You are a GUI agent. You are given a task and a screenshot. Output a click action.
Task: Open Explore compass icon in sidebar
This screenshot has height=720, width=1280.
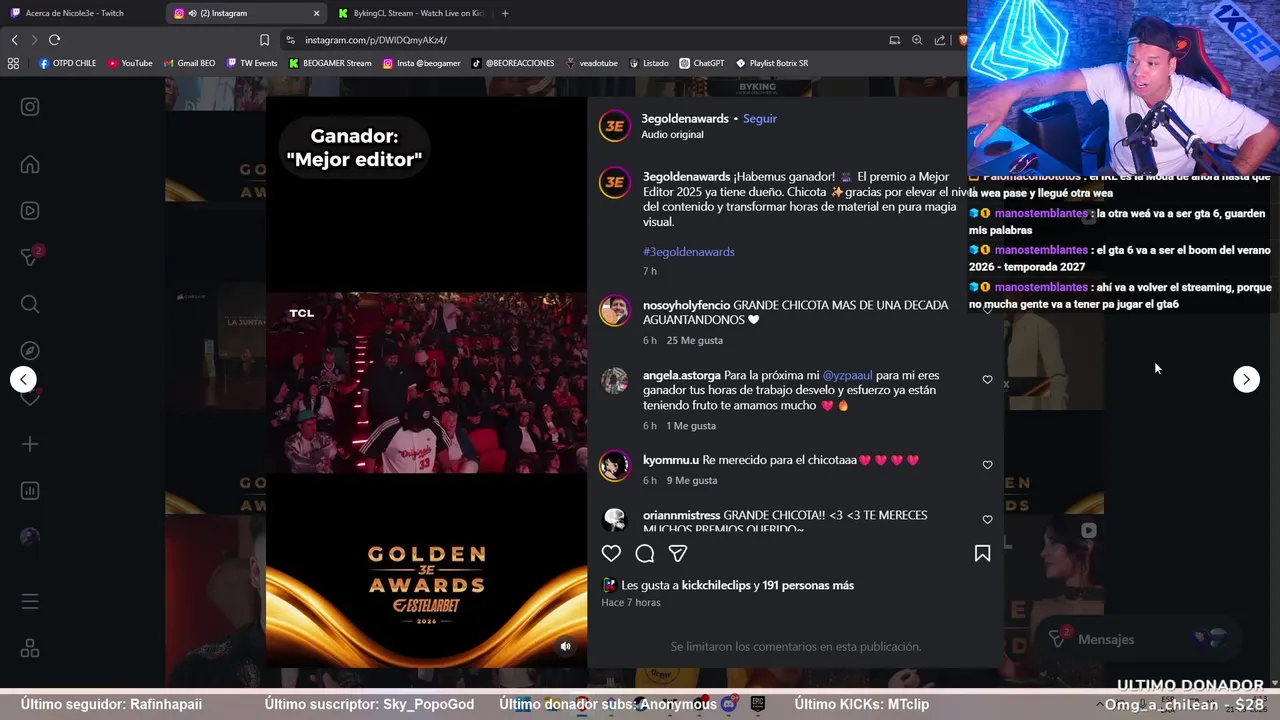30,351
